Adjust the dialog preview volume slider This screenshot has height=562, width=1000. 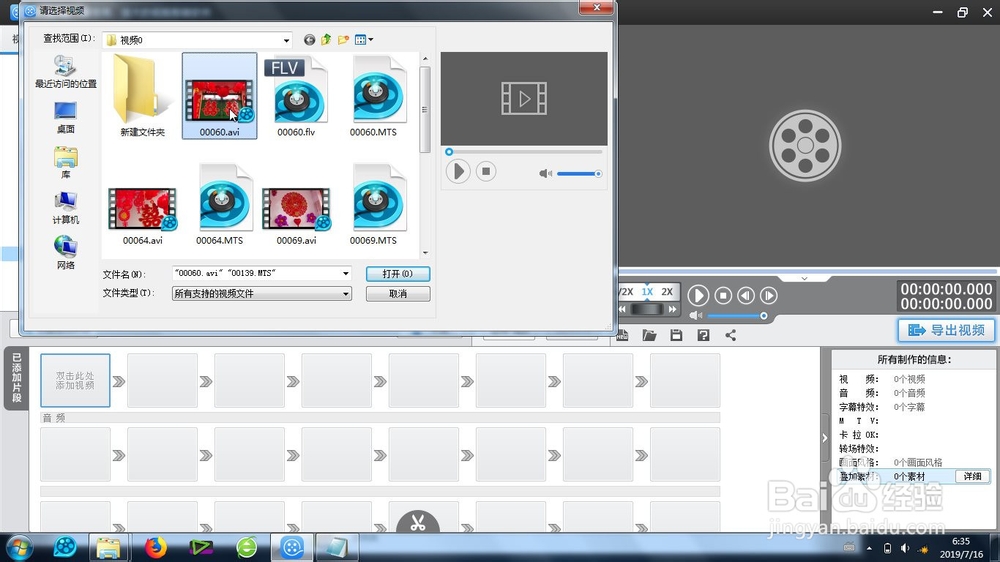[x=579, y=174]
